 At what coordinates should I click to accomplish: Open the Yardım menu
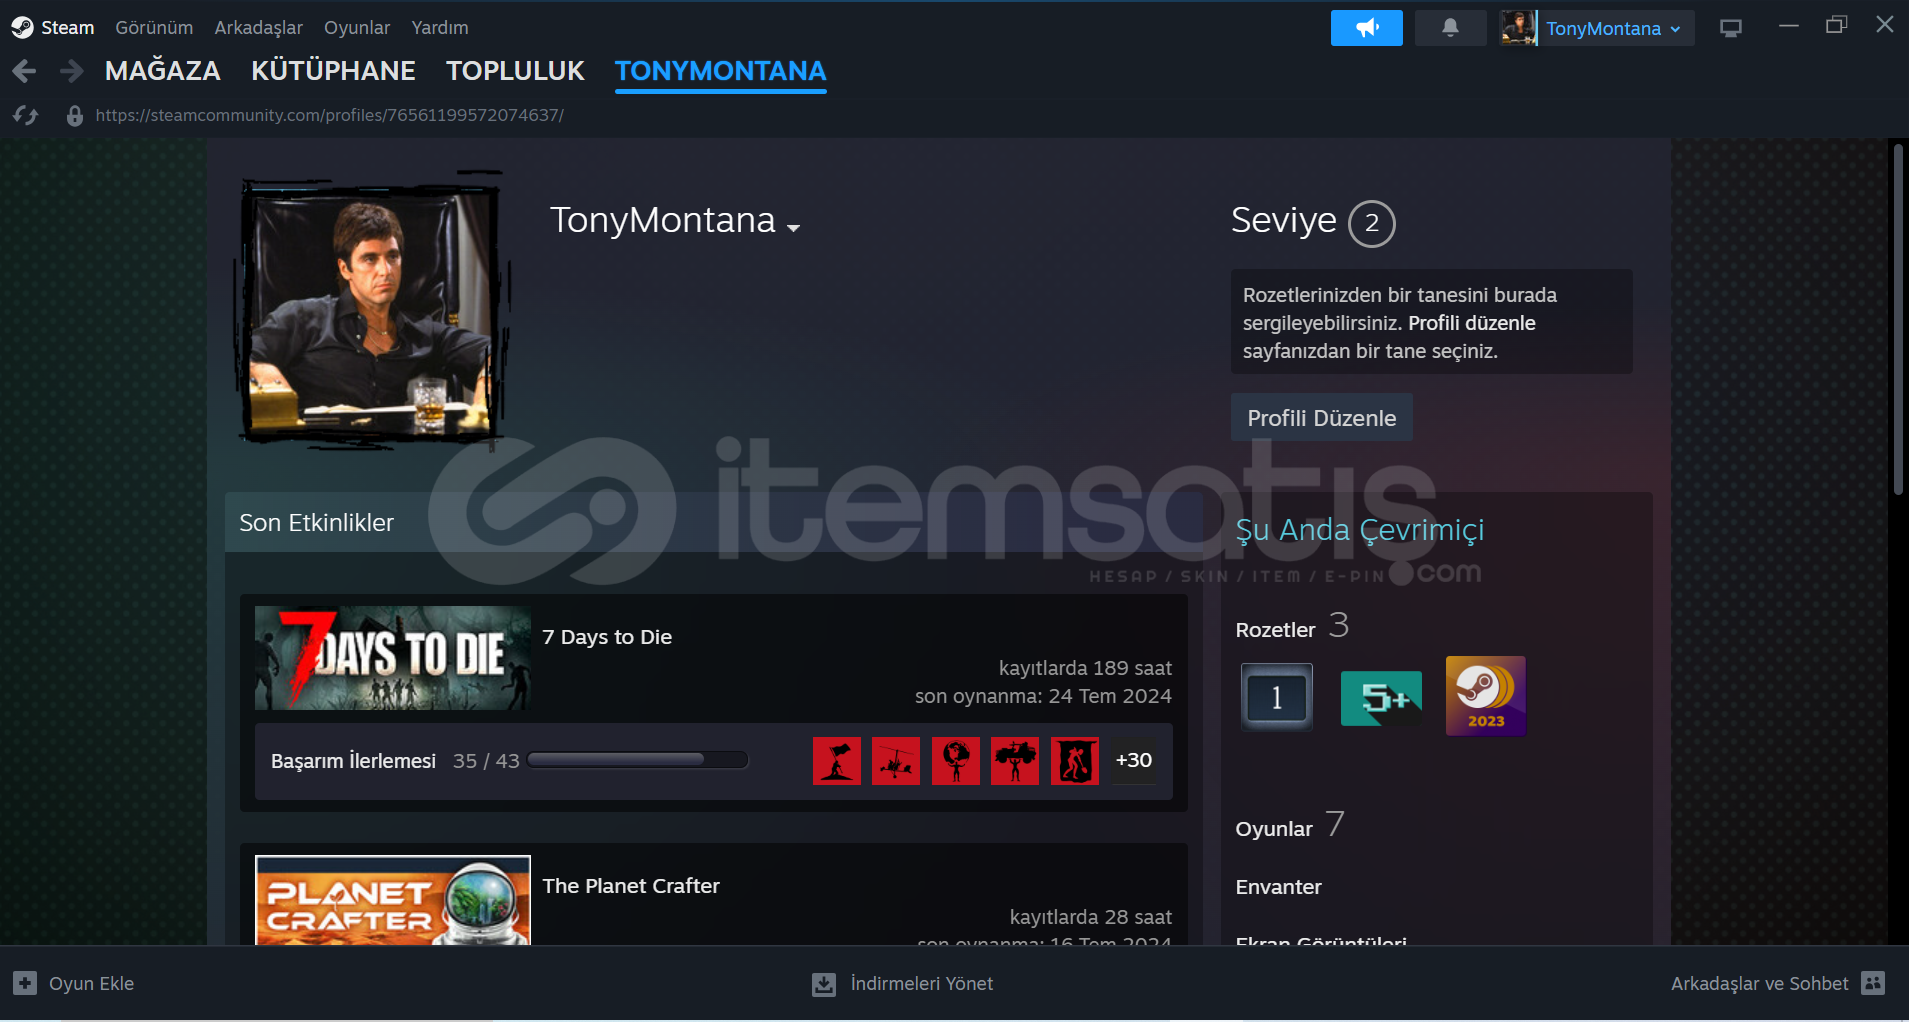[440, 28]
